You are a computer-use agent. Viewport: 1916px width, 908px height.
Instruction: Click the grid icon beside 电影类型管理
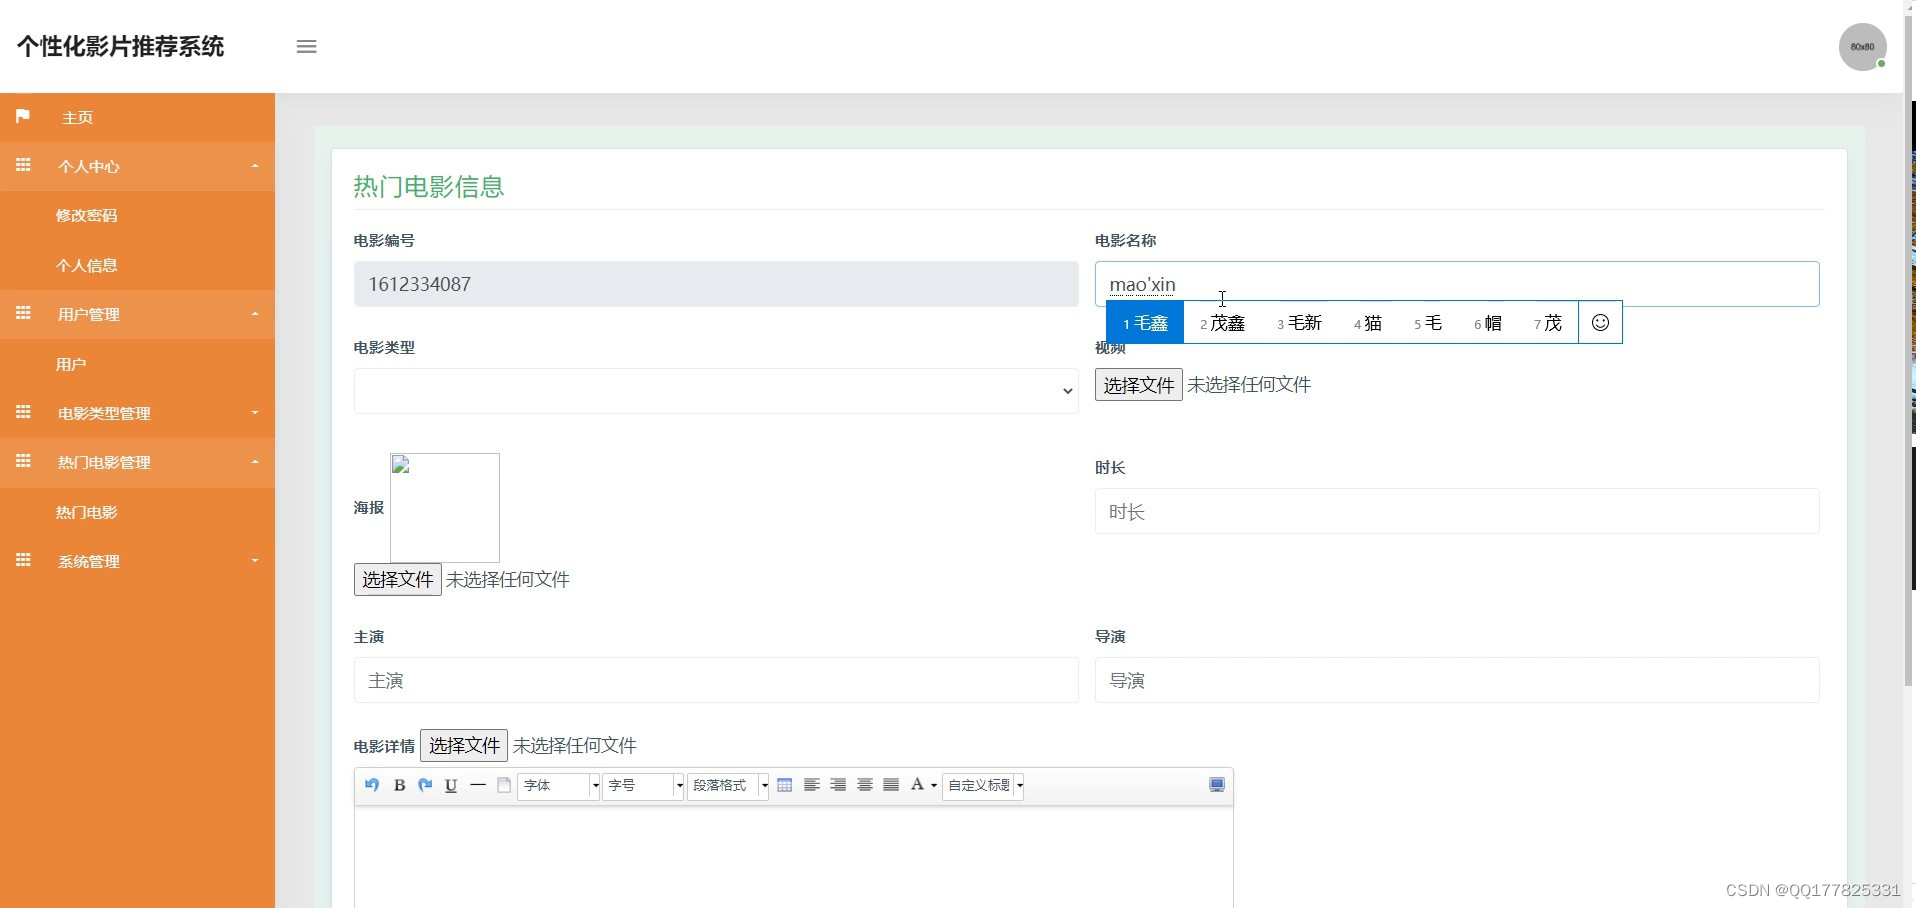click(x=23, y=412)
